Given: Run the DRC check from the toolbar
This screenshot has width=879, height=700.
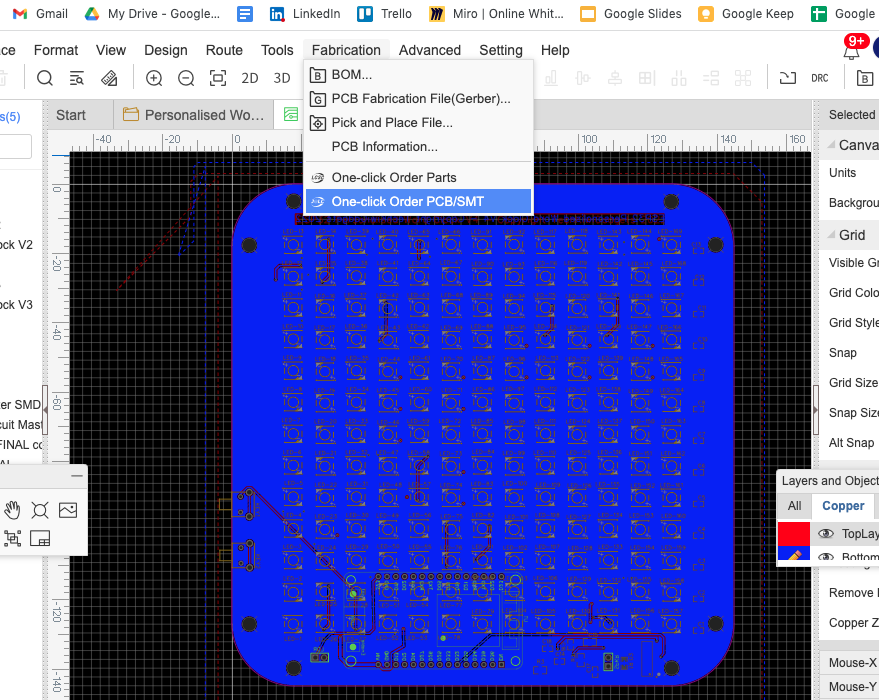Looking at the screenshot, I should point(820,77).
